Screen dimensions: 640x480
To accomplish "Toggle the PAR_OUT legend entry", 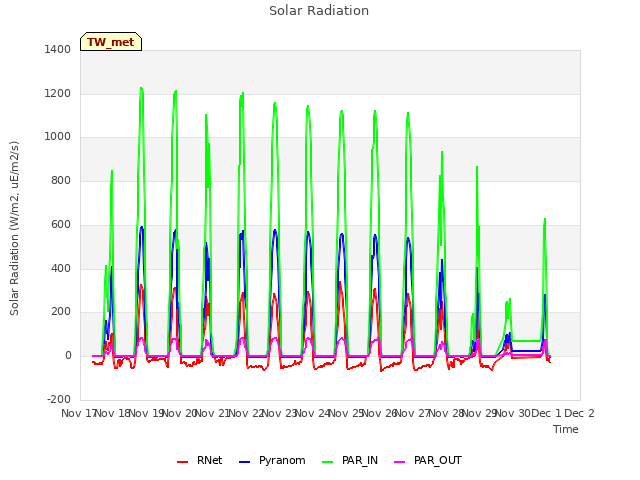I will (428, 460).
